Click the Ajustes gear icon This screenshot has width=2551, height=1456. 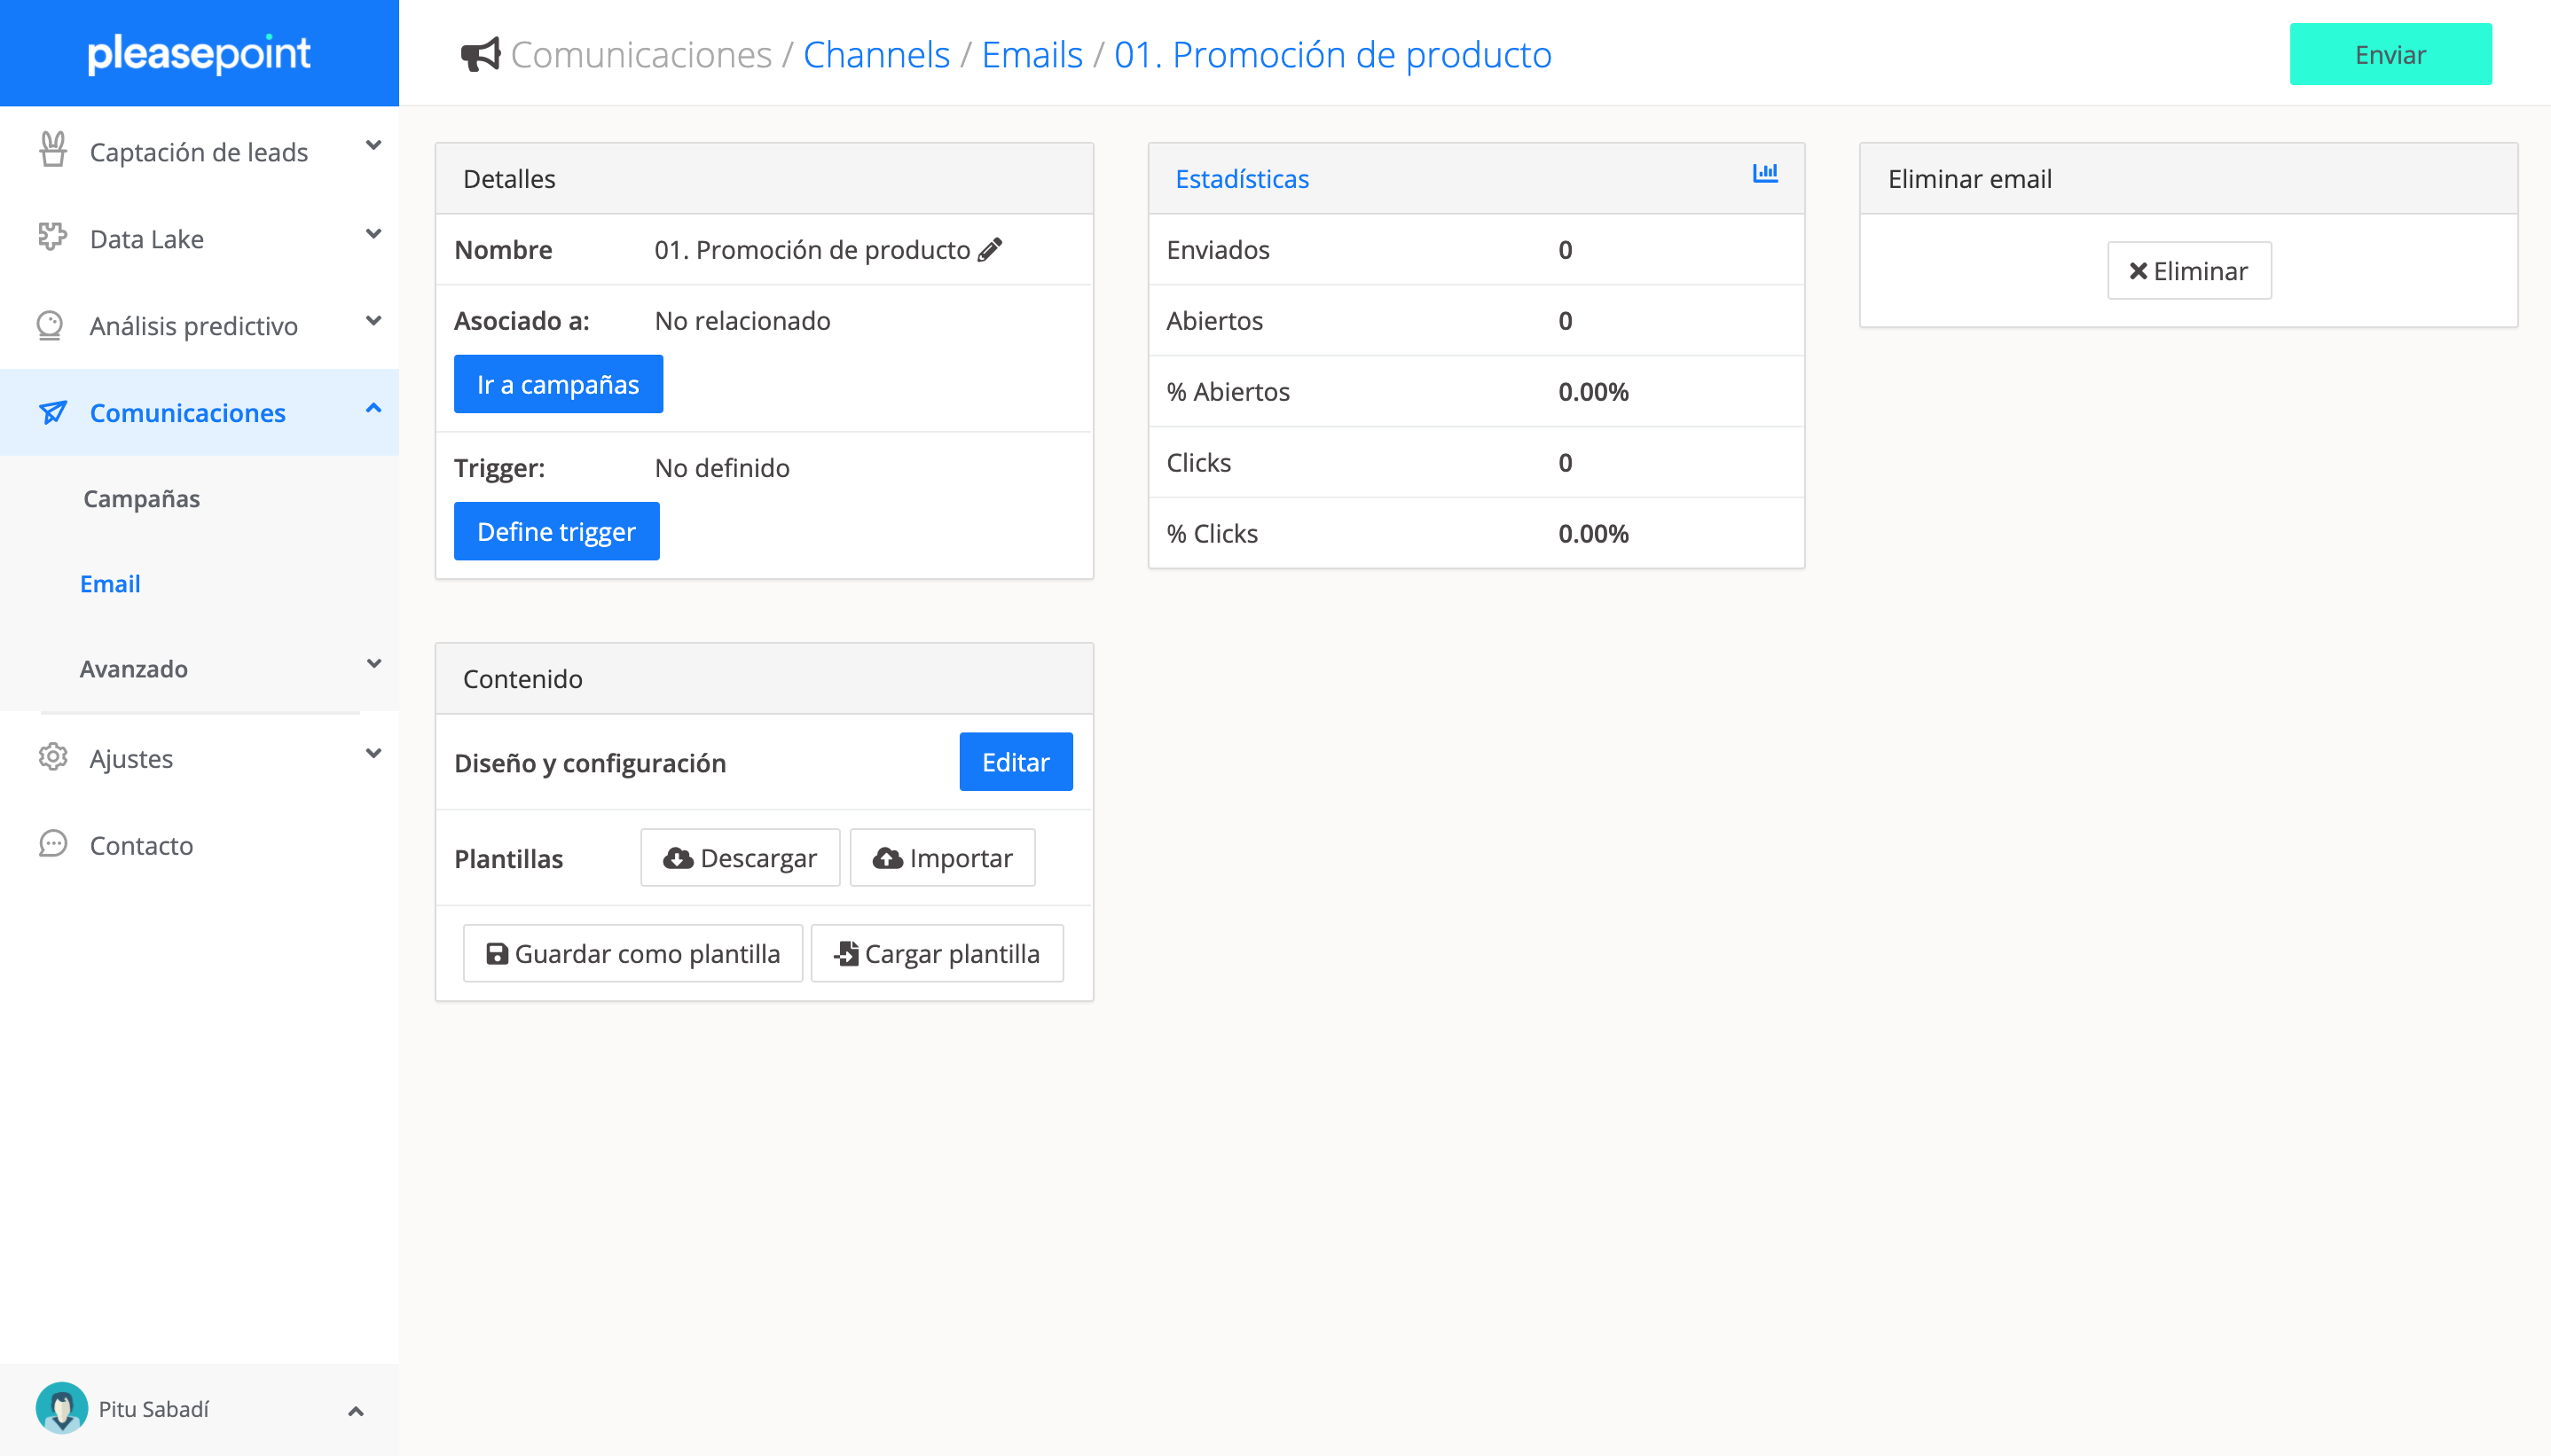(52, 758)
